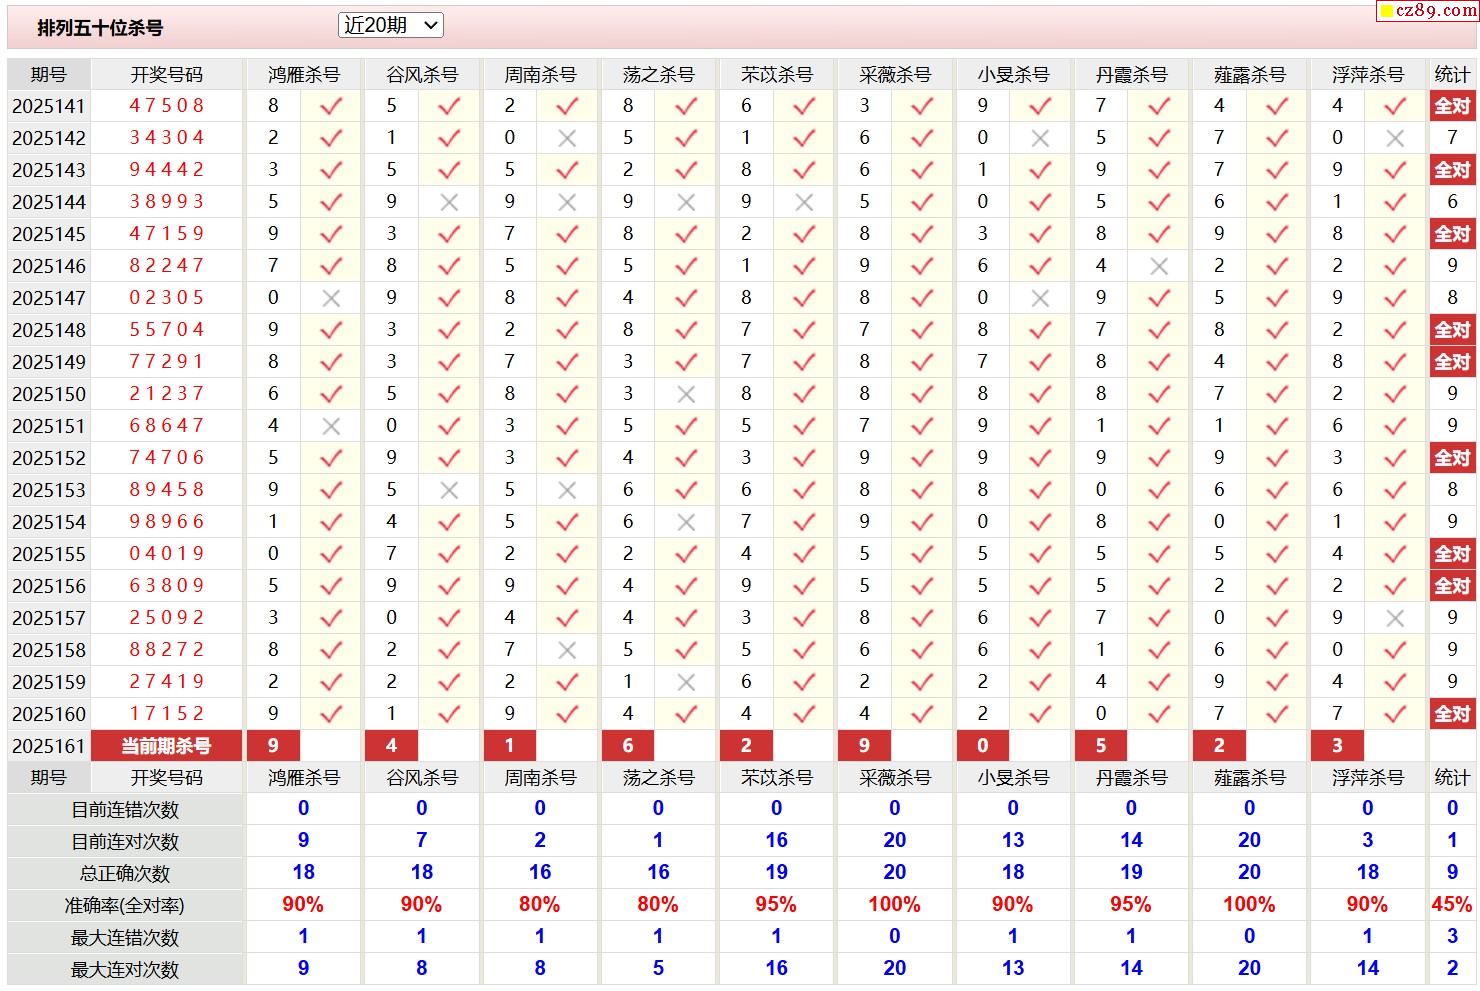Click the cross icon for 小旻 in row 2025147
The image size is (1480, 991).
tap(1040, 298)
